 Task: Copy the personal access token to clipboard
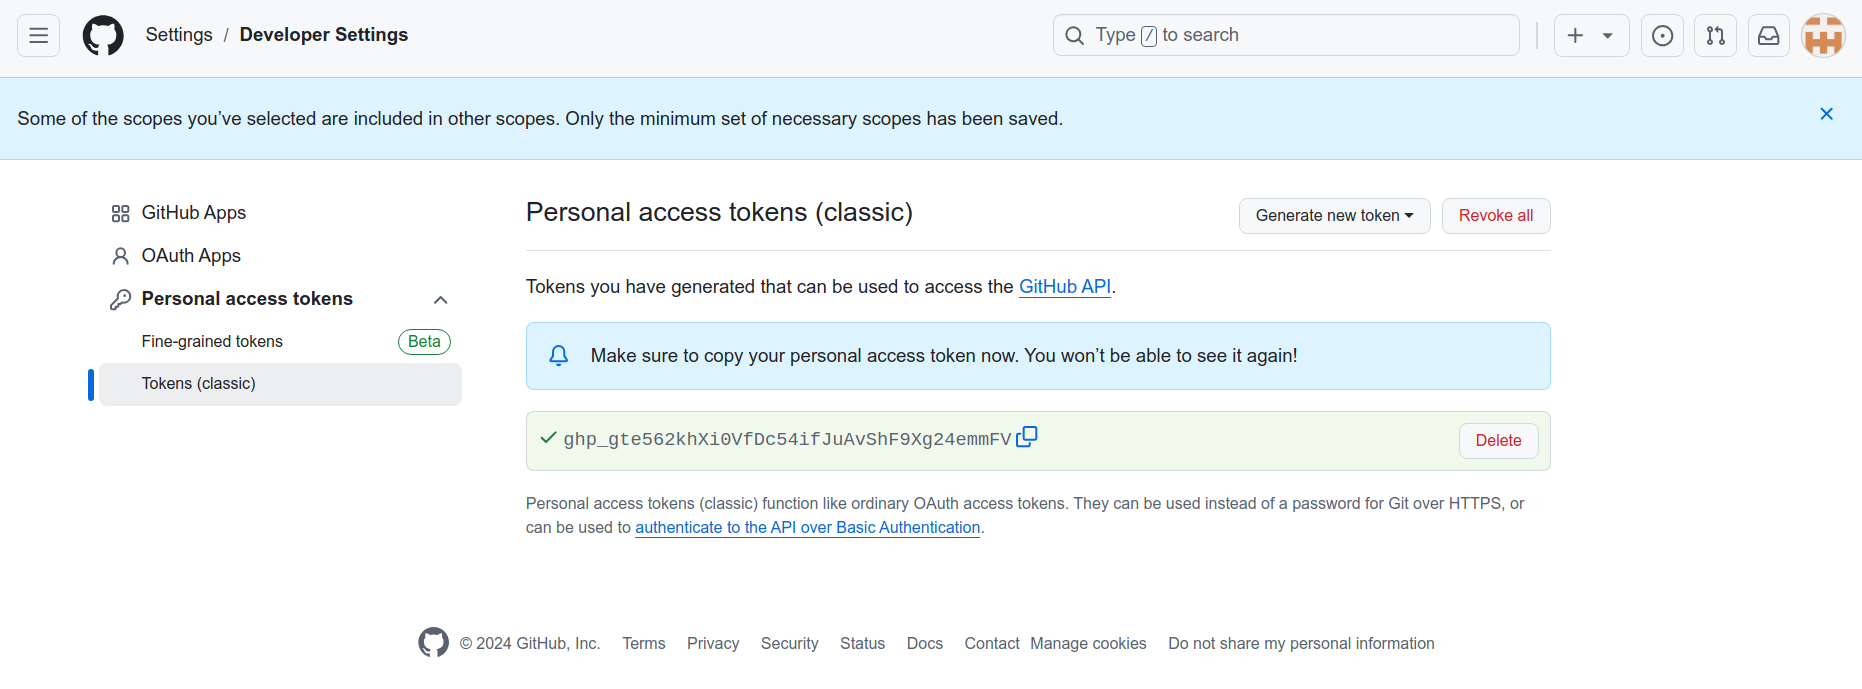[x=1027, y=437]
